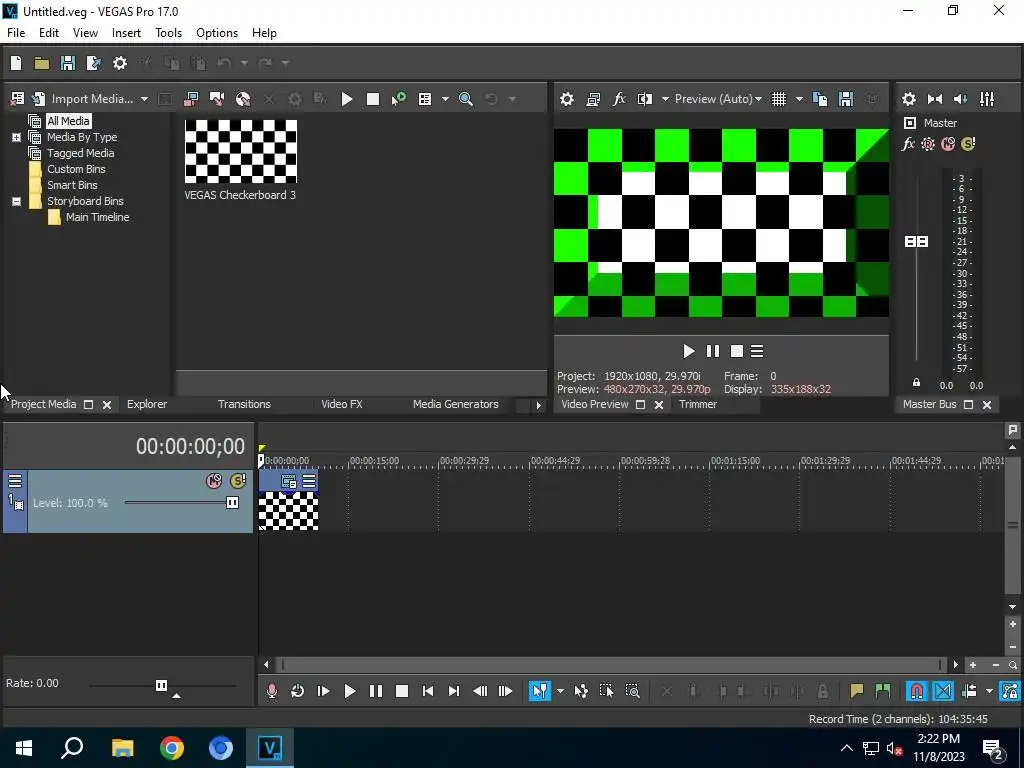Save the project with floppy icon
This screenshot has height=768, width=1024.
pos(68,63)
